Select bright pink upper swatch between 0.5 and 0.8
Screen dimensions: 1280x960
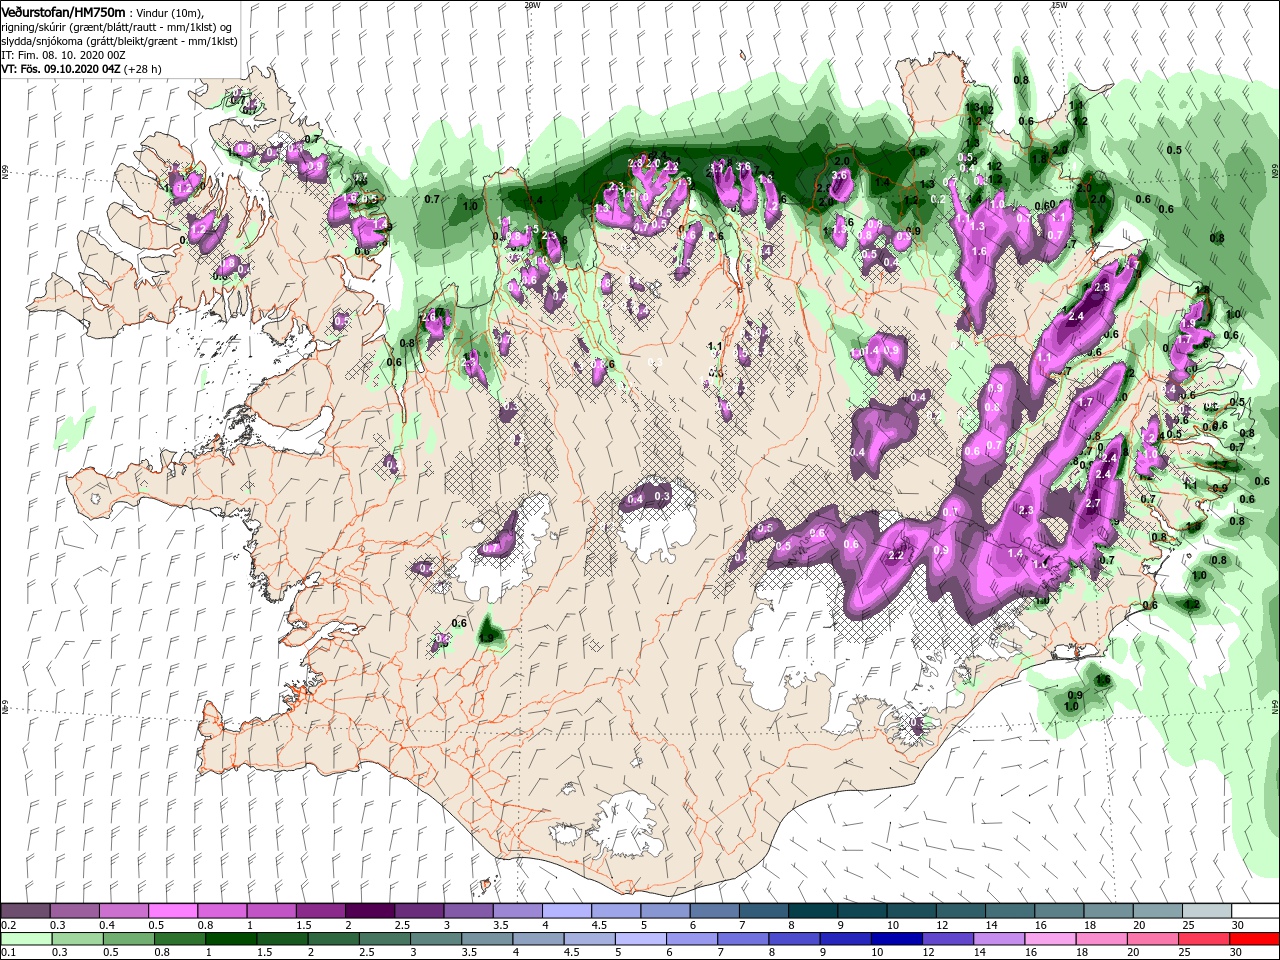(173, 911)
